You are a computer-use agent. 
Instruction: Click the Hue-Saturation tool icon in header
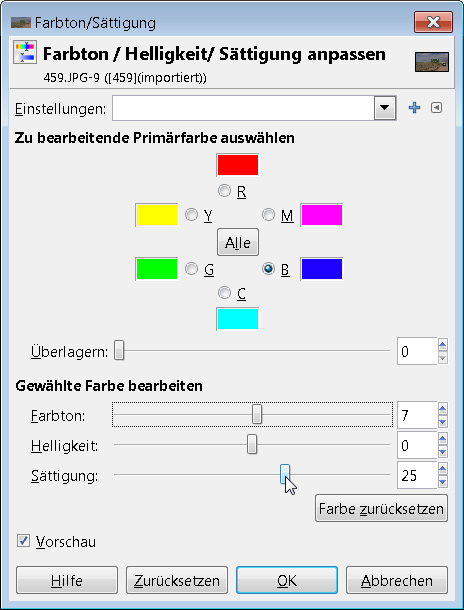click(x=25, y=52)
